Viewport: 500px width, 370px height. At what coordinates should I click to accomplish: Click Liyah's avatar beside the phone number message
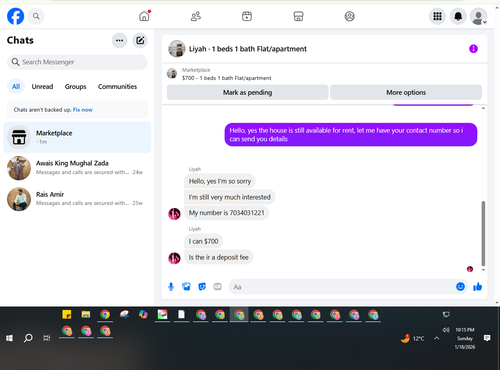174,213
